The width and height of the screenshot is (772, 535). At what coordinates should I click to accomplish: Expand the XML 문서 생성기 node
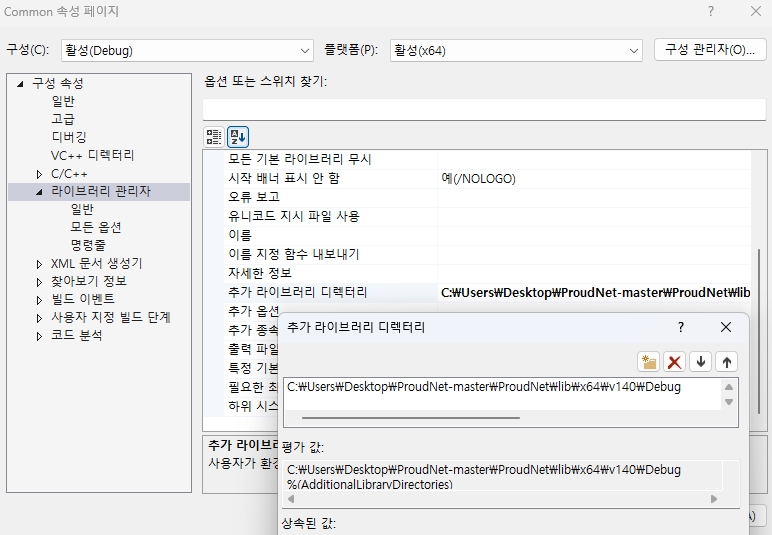pos(39,264)
